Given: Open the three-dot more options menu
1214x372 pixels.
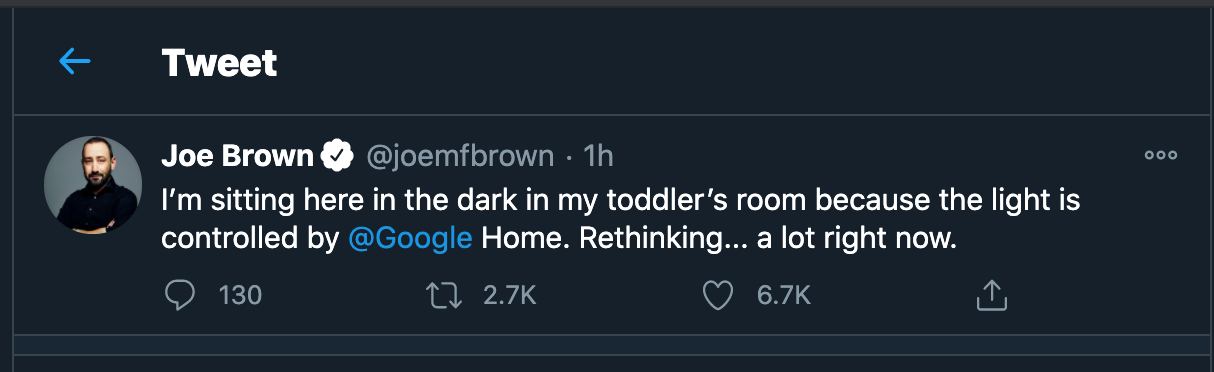Looking at the screenshot, I should tap(1161, 156).
